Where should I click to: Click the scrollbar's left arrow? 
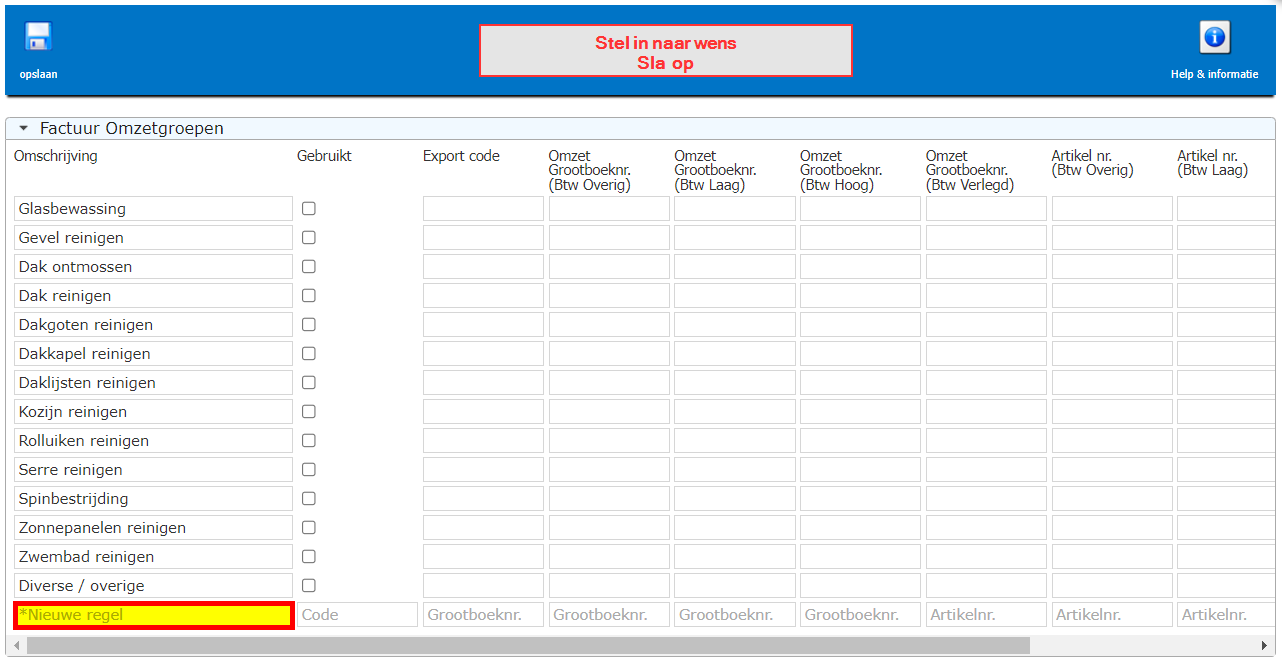[x=16, y=645]
